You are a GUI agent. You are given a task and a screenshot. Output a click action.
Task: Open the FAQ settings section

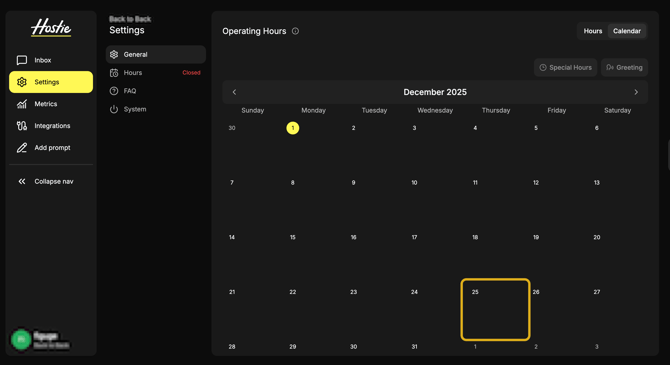156,91
